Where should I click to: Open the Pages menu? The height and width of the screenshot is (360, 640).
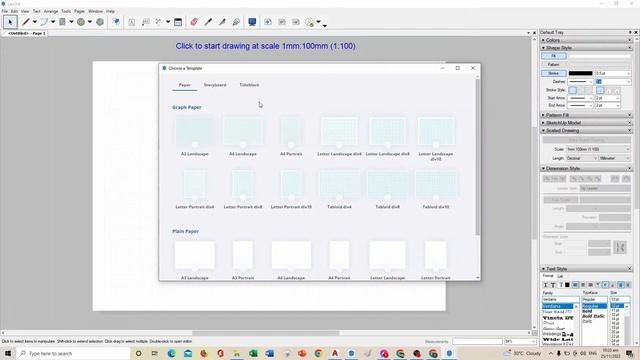coord(80,11)
